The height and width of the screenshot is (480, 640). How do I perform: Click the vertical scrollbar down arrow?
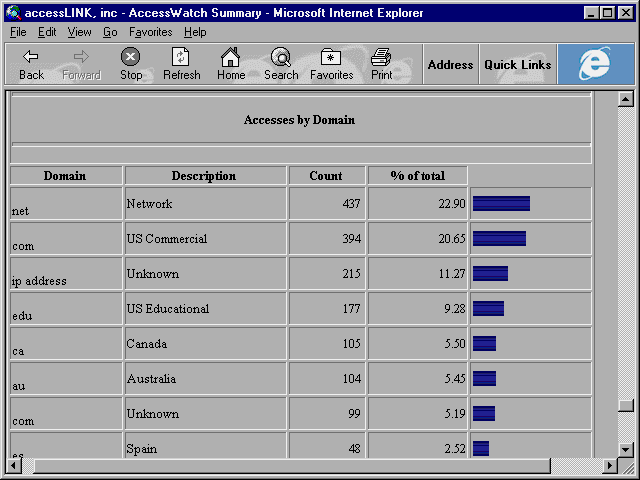(626, 449)
